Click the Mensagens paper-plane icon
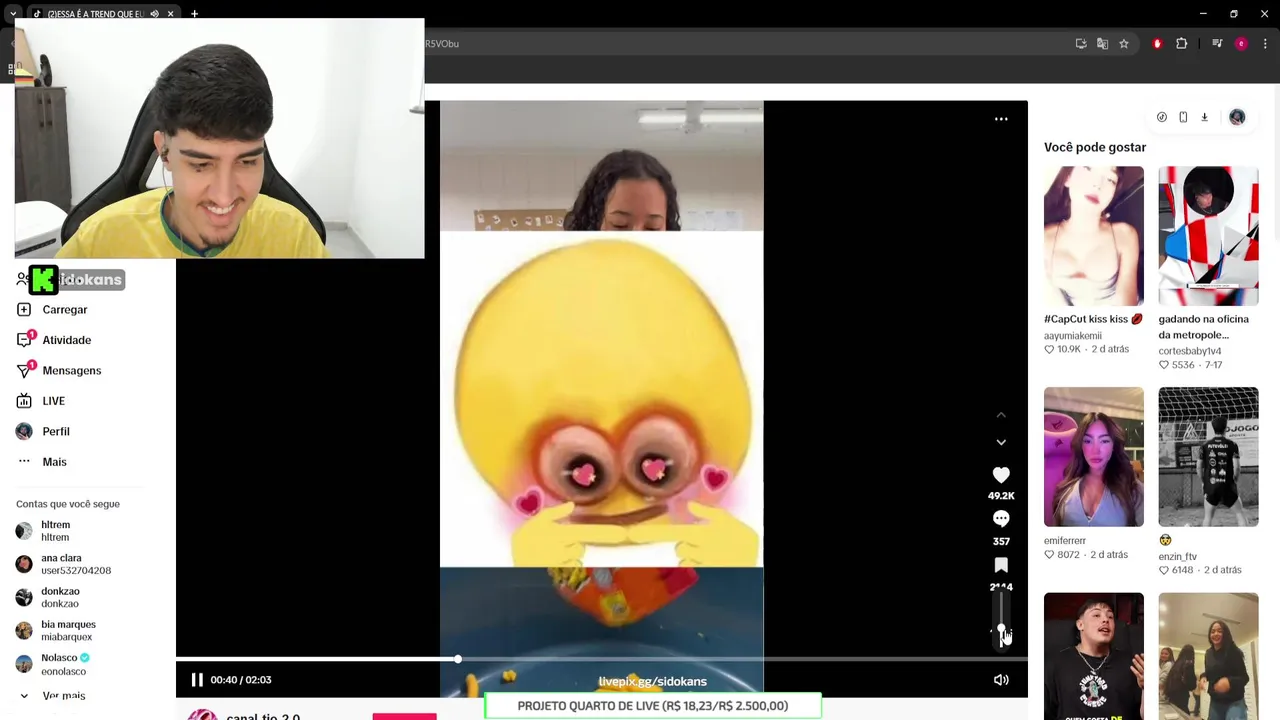 pos(24,371)
